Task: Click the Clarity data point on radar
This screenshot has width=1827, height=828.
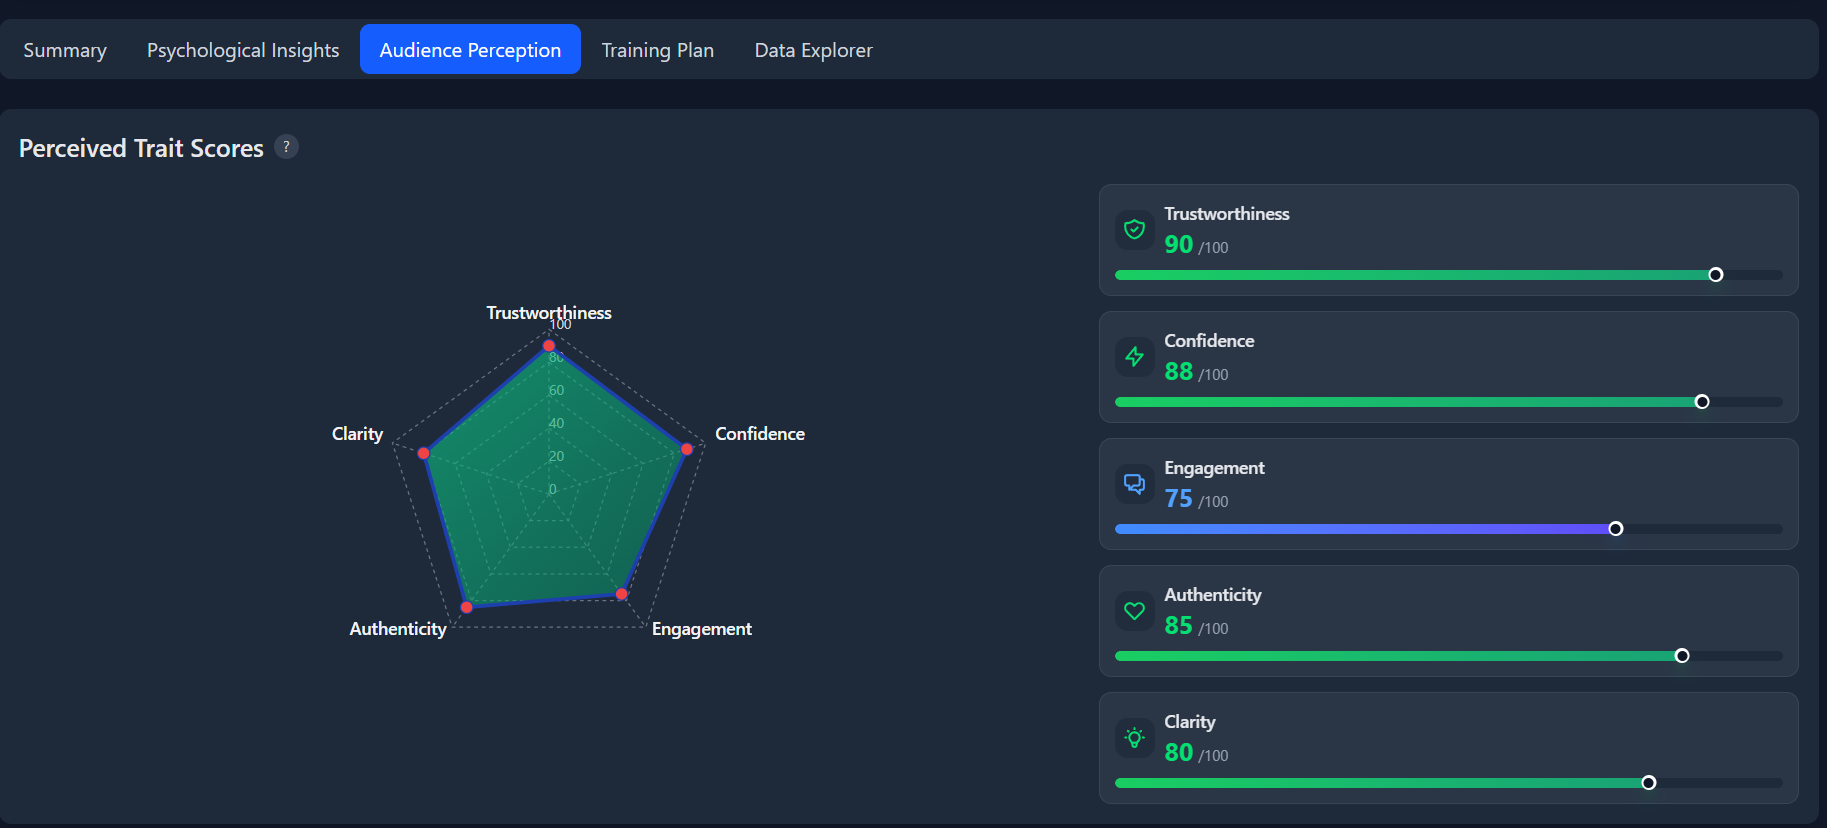Action: [x=424, y=453]
